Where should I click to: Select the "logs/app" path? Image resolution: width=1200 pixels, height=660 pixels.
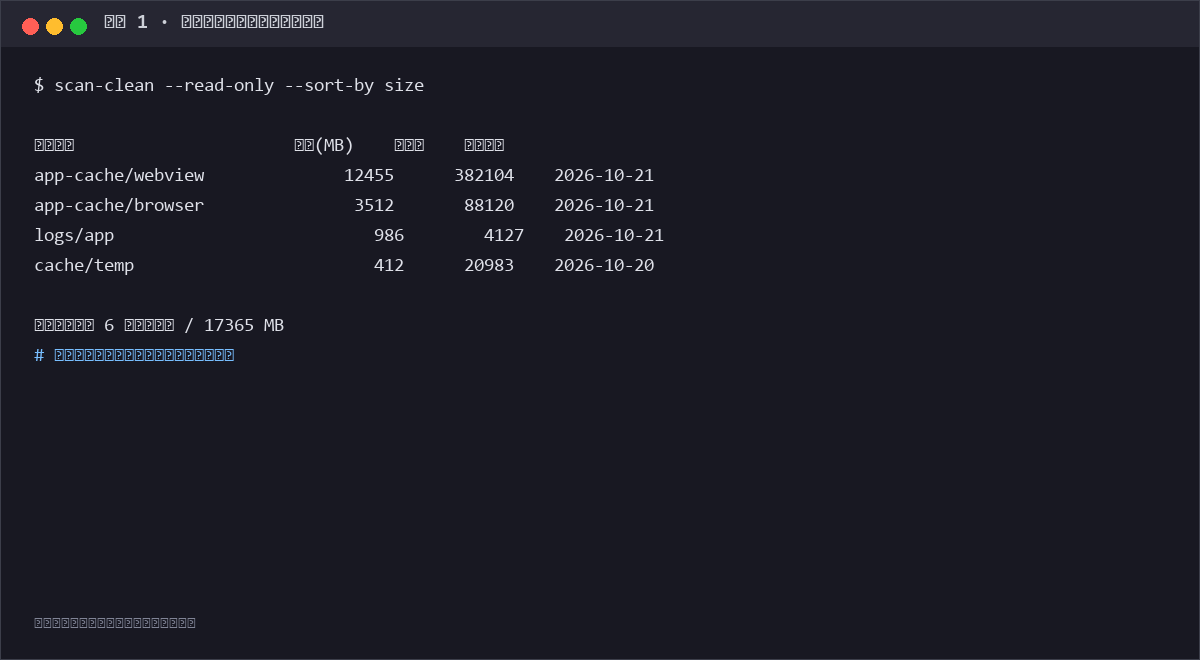pos(74,235)
